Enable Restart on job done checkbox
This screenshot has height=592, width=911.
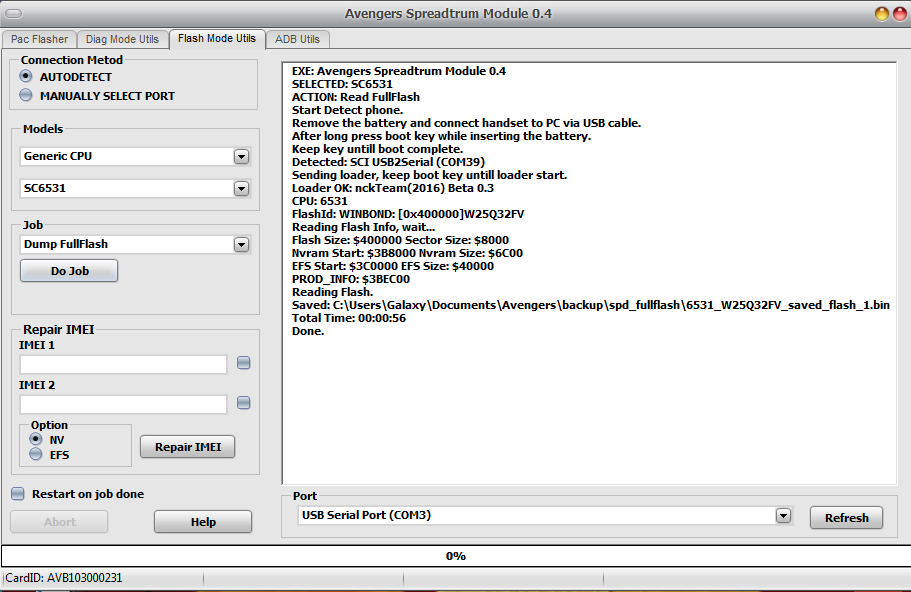[x=18, y=494]
